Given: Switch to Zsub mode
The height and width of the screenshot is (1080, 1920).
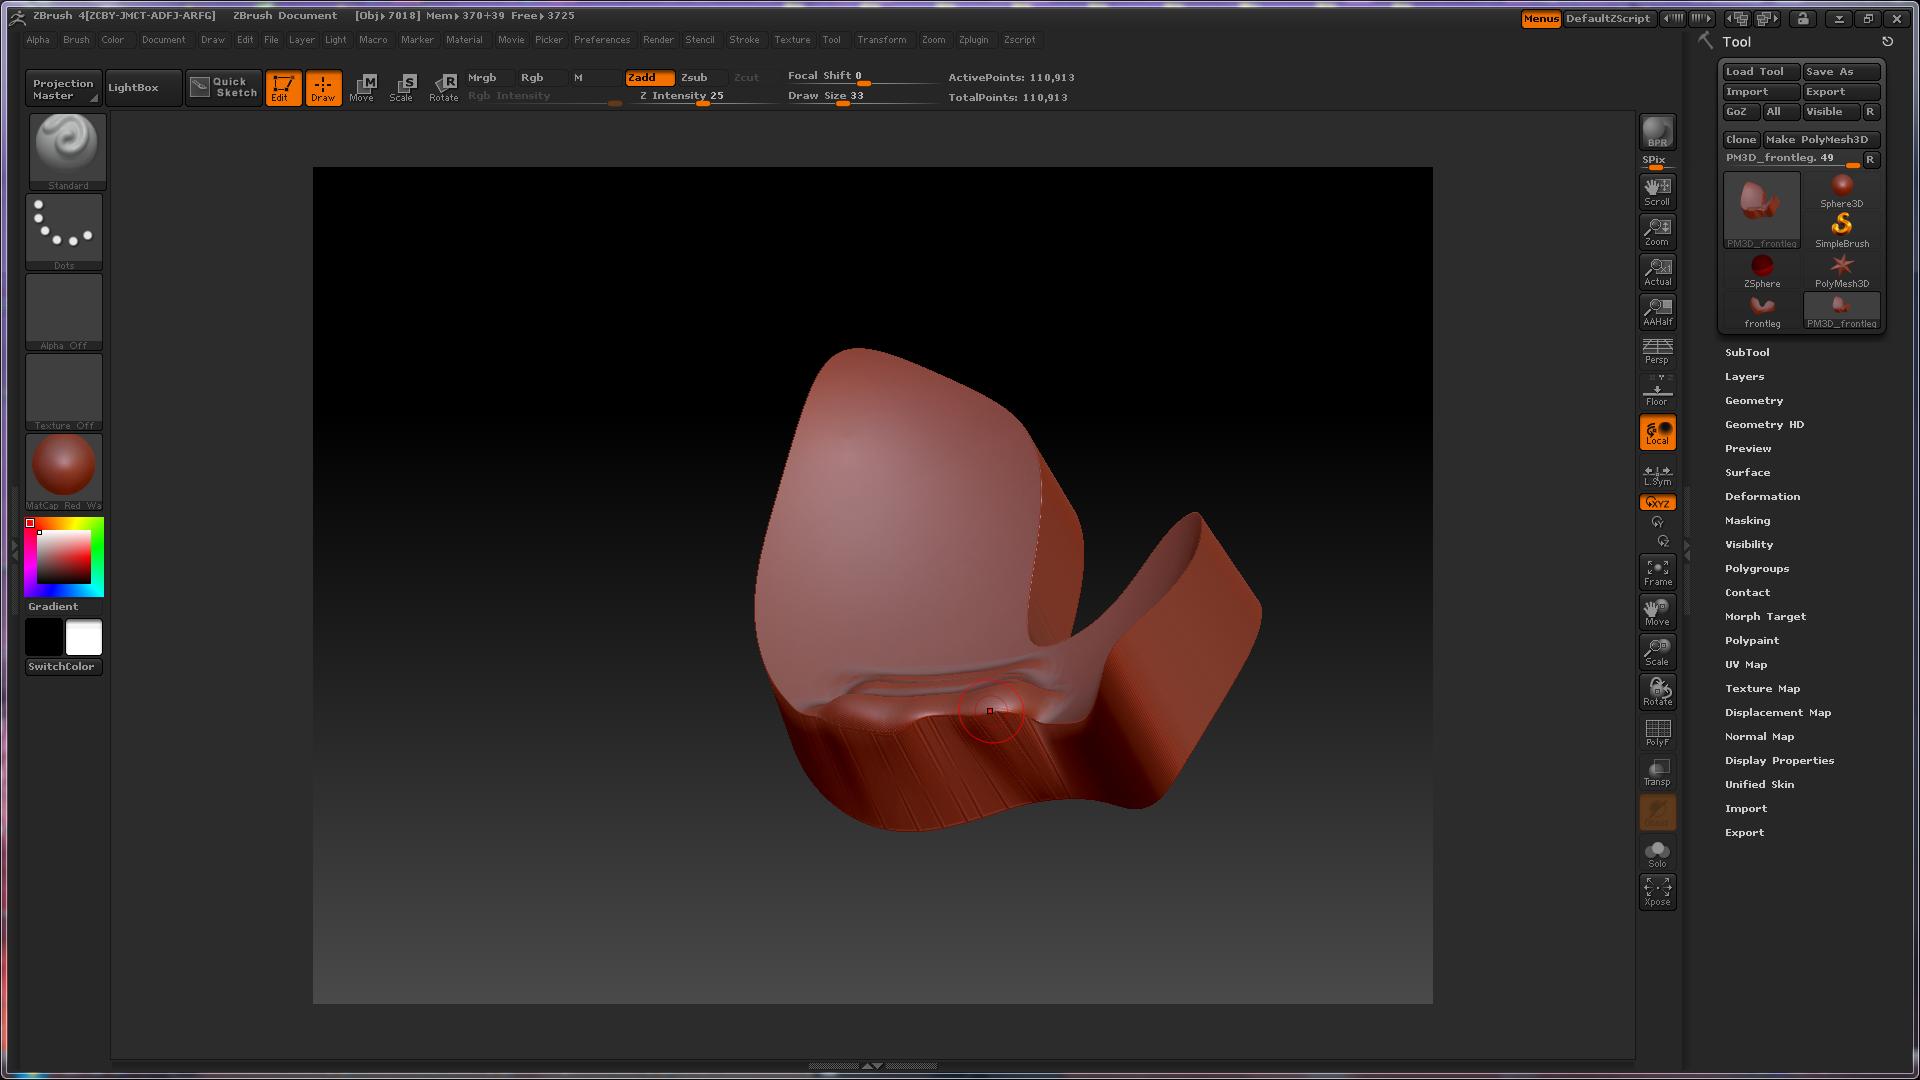Looking at the screenshot, I should click(694, 77).
